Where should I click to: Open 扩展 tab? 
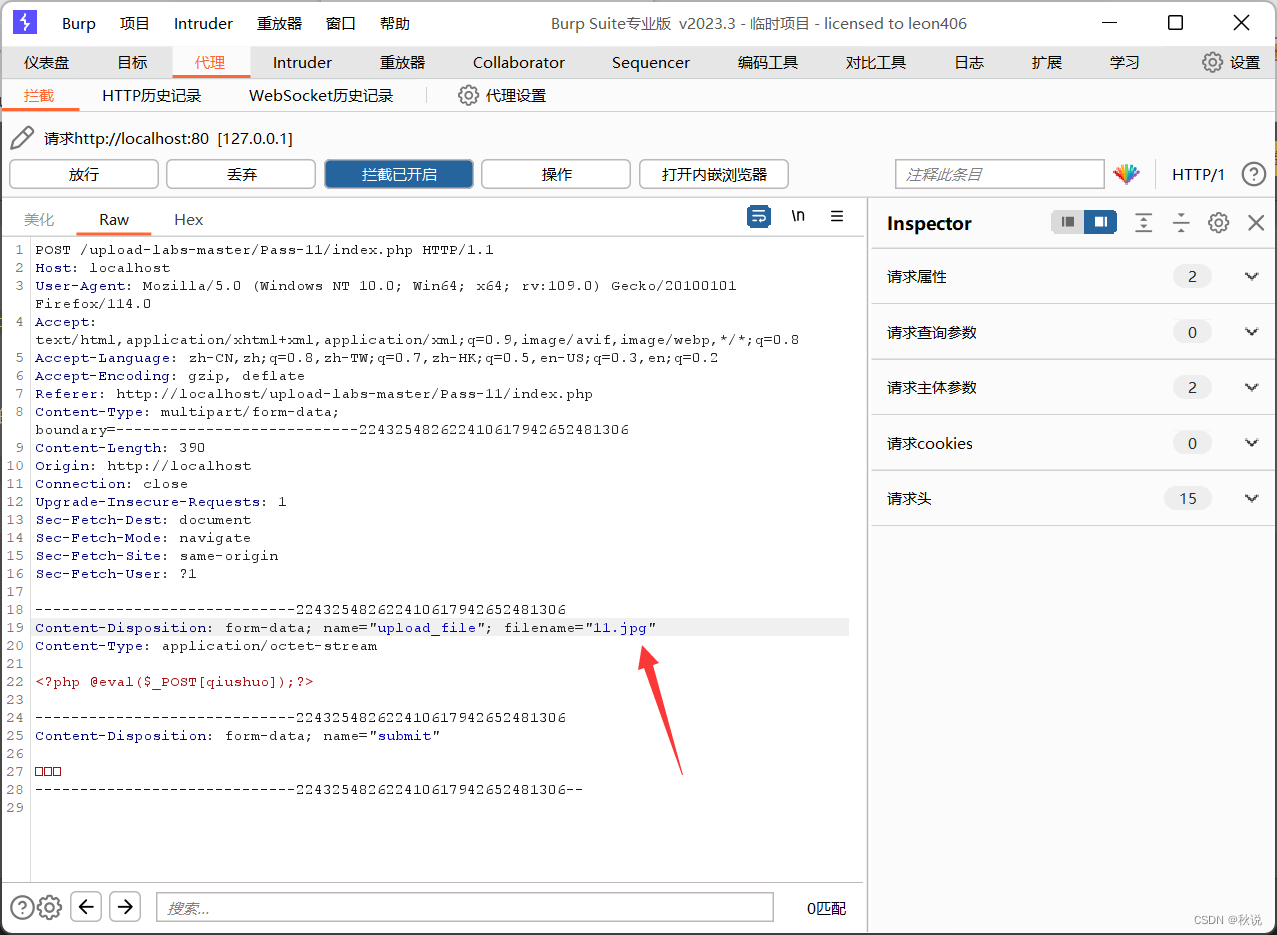[x=1047, y=62]
